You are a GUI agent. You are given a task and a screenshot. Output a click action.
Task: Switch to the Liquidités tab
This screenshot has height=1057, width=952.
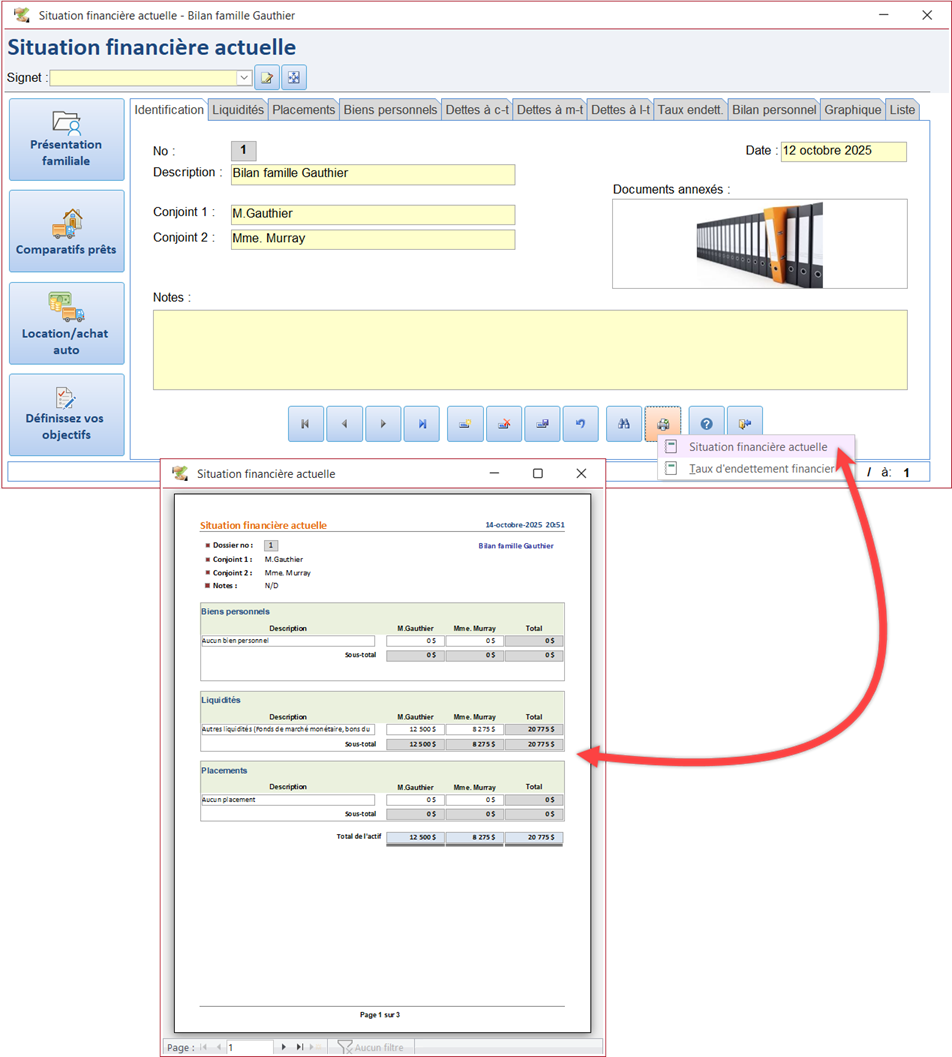[x=238, y=110]
